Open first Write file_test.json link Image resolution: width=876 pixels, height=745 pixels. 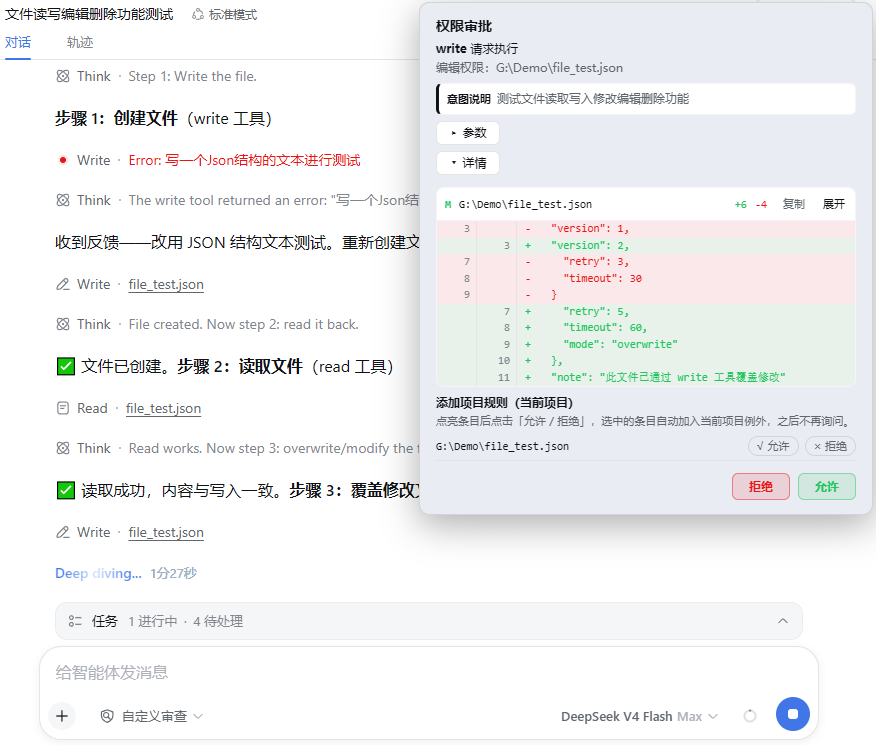coord(166,284)
